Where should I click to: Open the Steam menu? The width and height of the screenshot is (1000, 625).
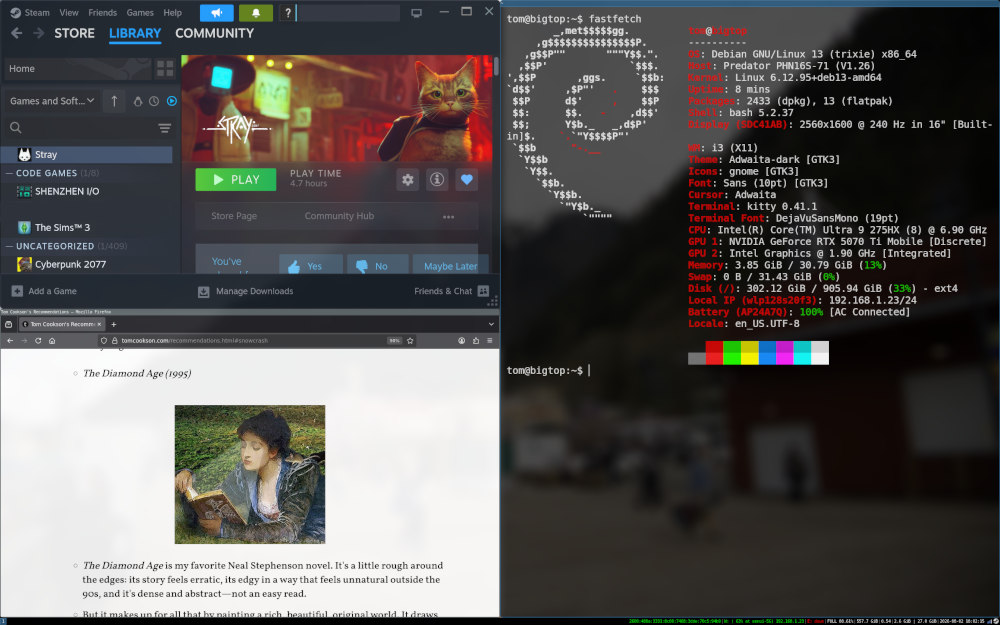[x=37, y=13]
